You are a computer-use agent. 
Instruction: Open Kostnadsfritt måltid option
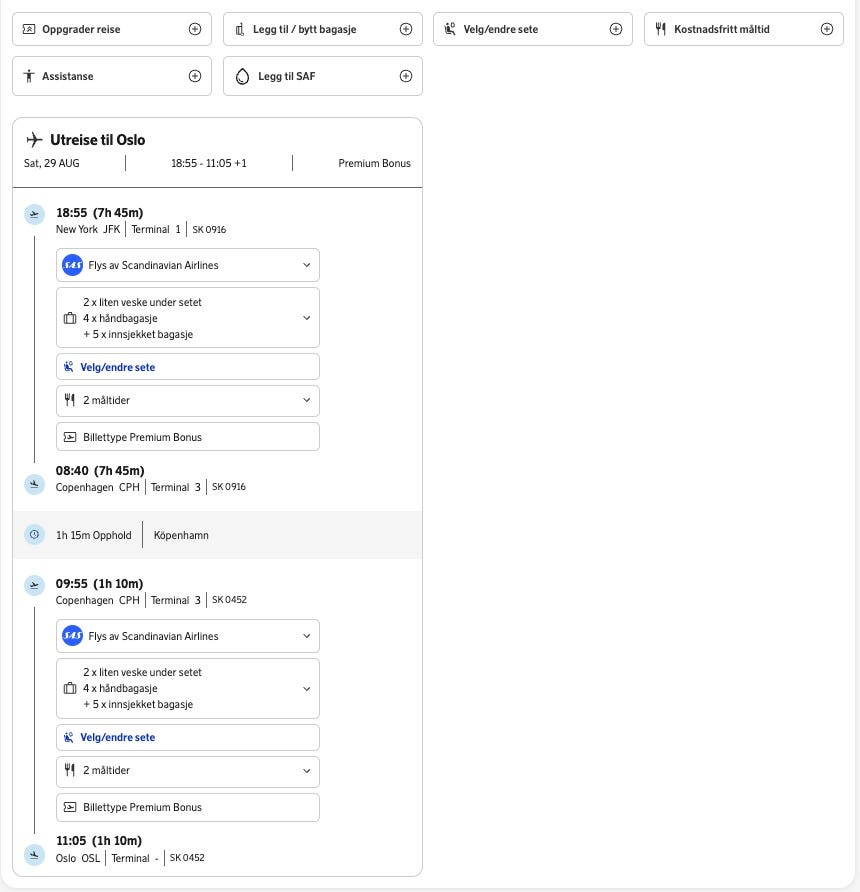coord(743,29)
